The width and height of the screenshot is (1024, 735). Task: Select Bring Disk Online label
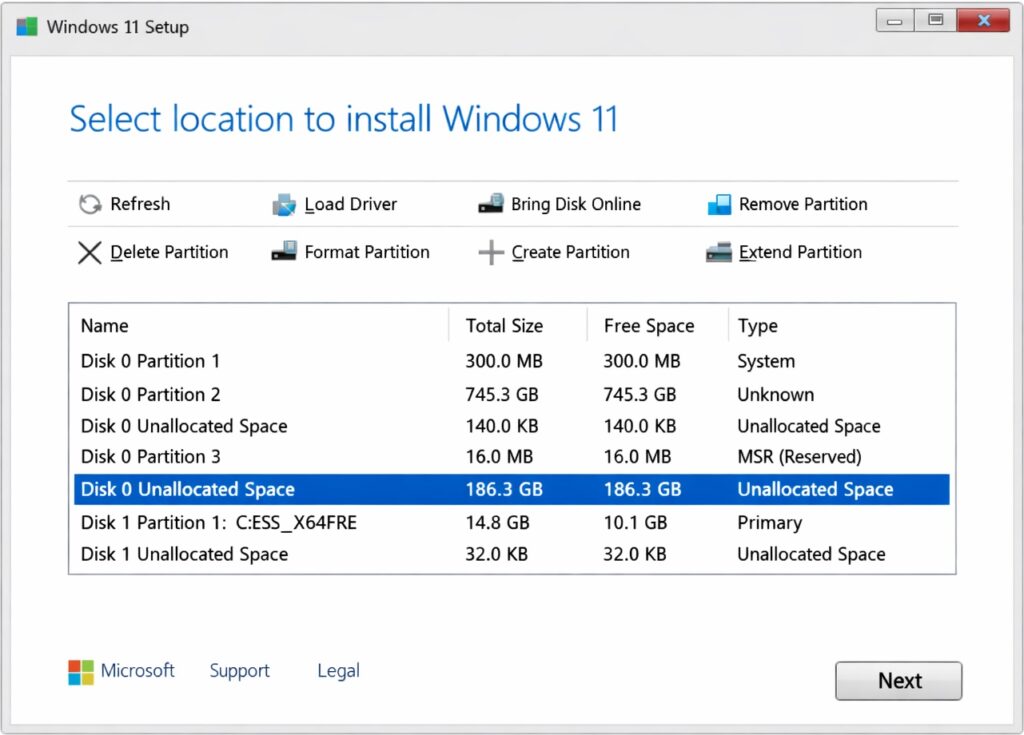click(x=575, y=204)
